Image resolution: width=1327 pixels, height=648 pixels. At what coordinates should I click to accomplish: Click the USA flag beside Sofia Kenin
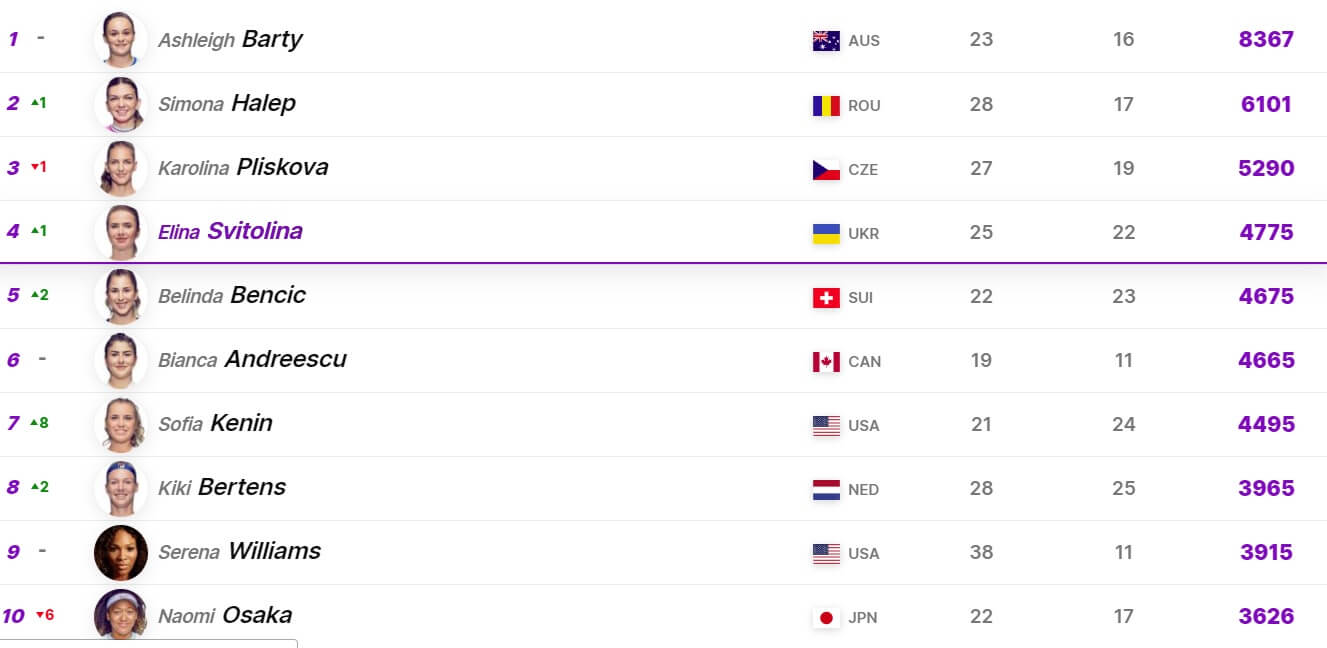(x=826, y=425)
